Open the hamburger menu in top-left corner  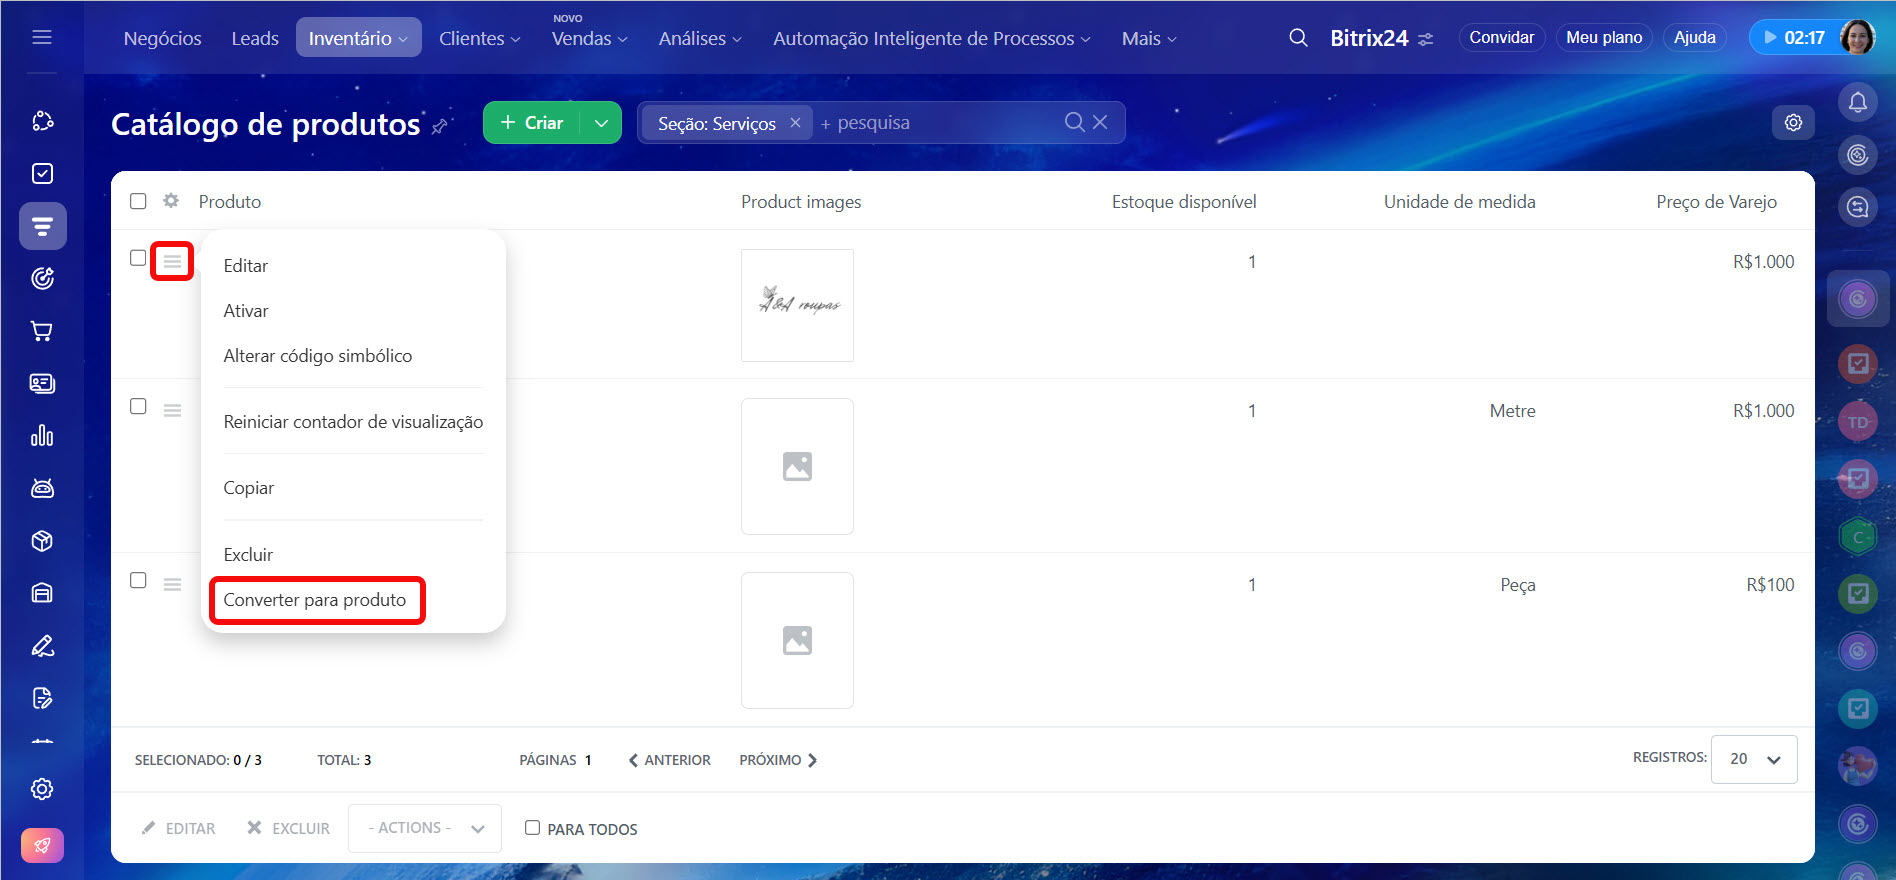42,37
